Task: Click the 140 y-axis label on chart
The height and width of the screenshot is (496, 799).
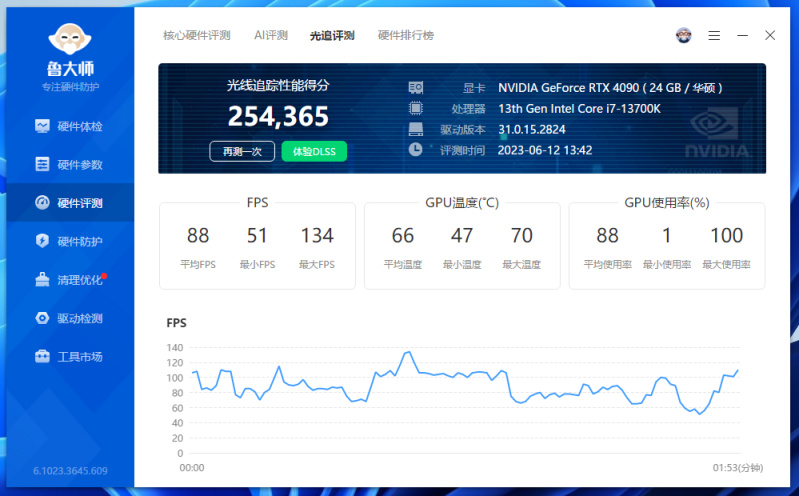Action: (x=174, y=348)
